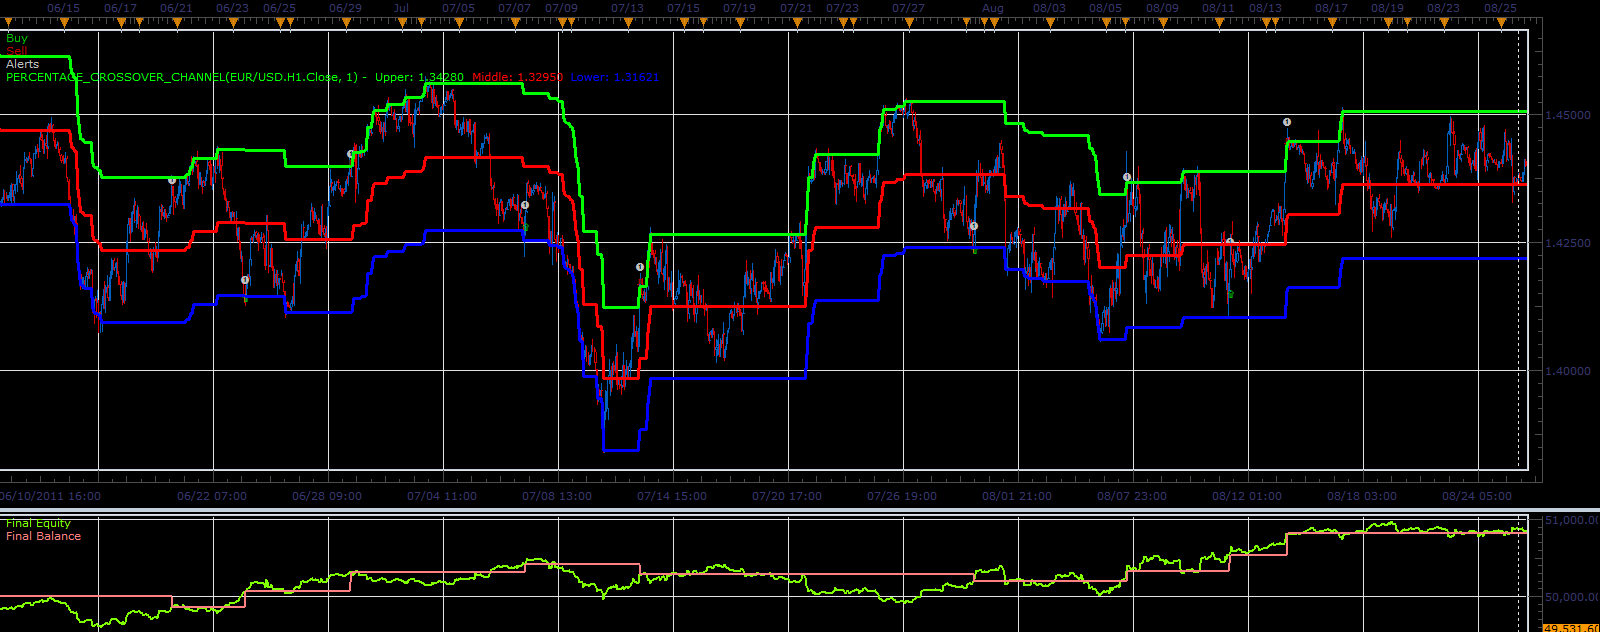Click the 06/21 date label on top axis

[x=176, y=8]
